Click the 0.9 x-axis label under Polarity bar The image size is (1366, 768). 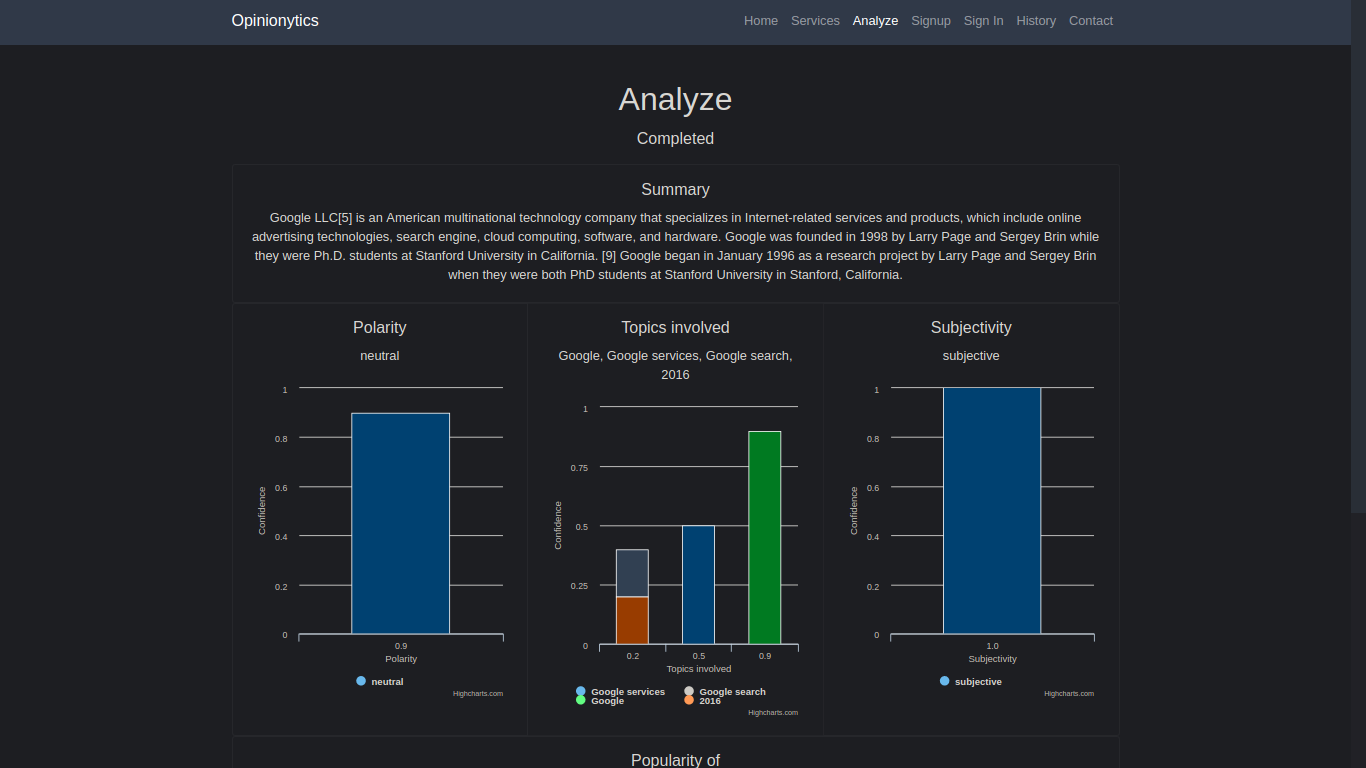pyautogui.click(x=401, y=646)
